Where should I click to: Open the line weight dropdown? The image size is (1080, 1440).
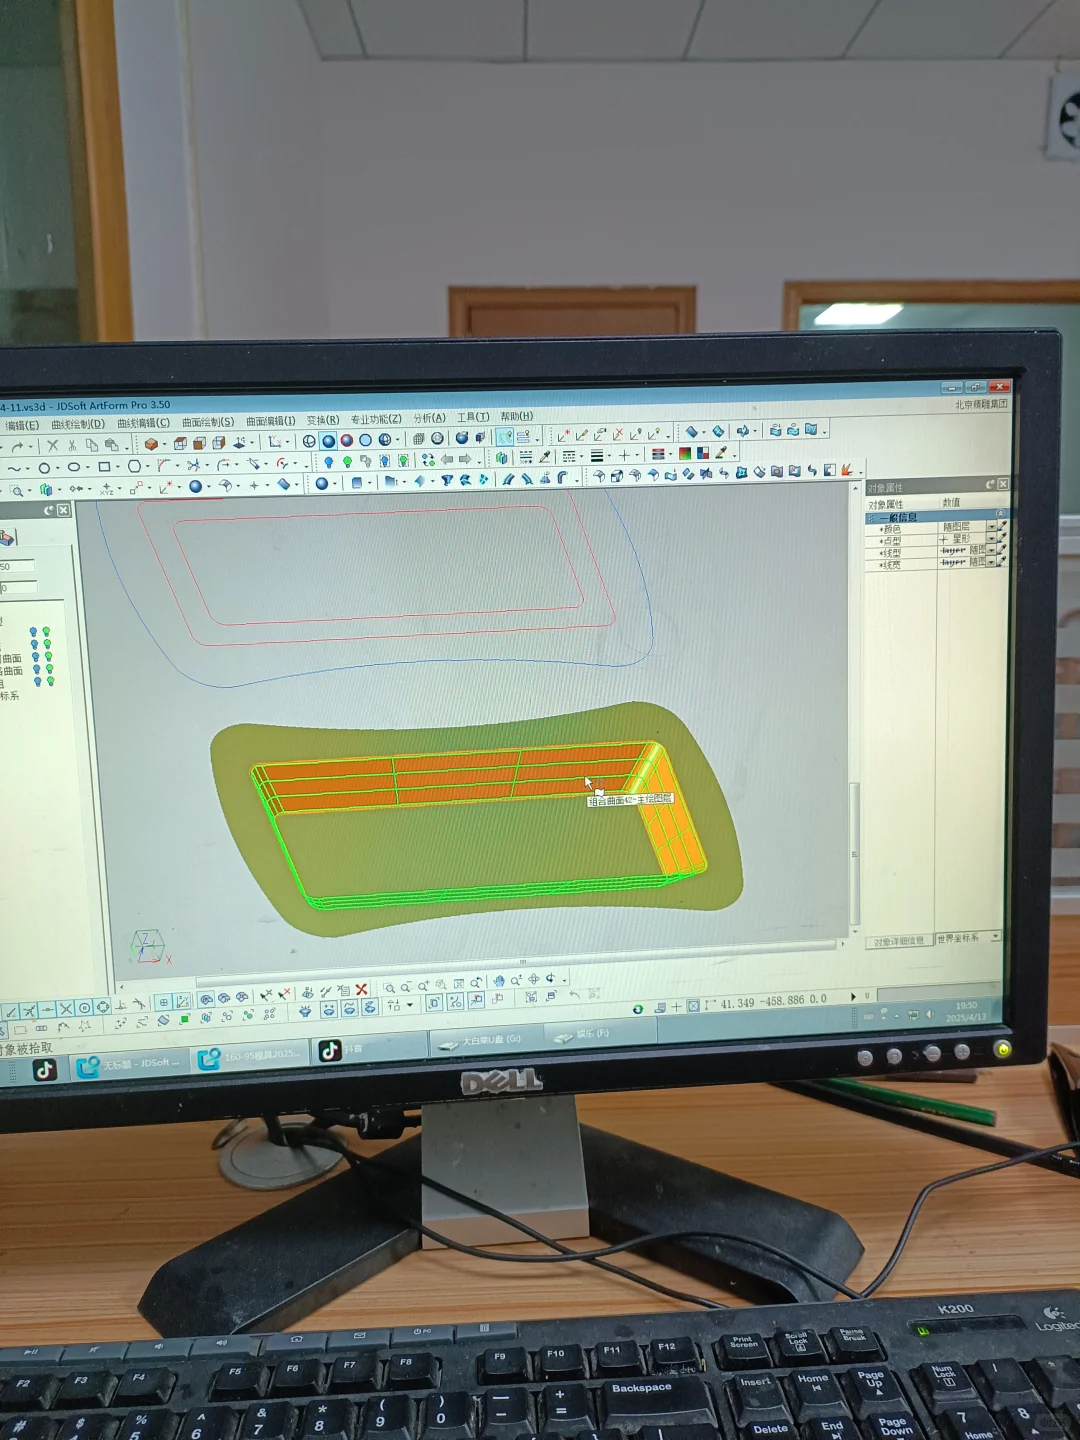coord(597,455)
